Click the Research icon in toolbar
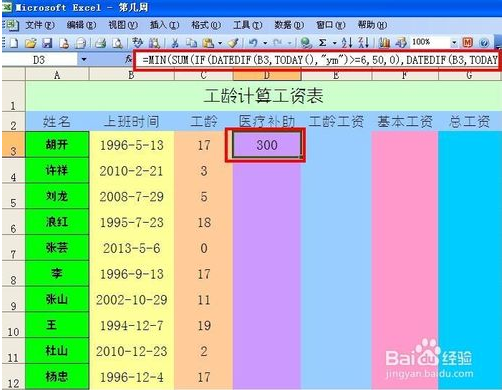The image size is (503, 390). click(154, 43)
